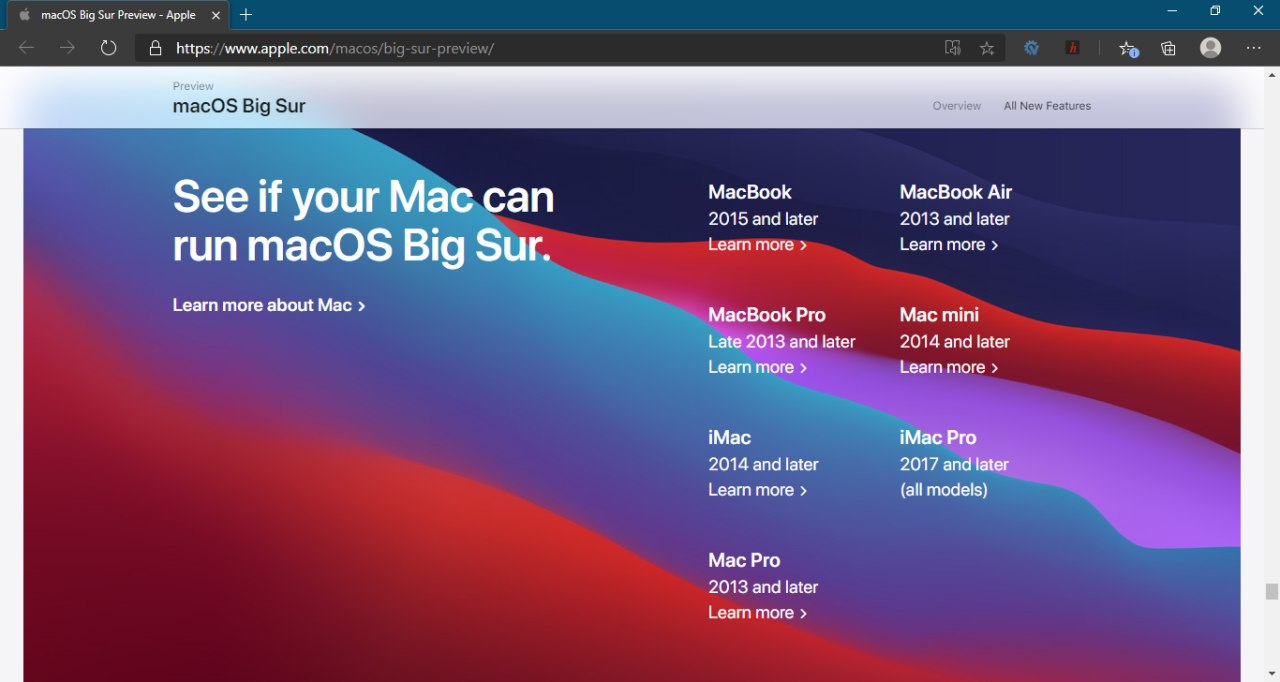1280x682 pixels.
Task: Restore down the browser window
Action: [x=1215, y=10]
